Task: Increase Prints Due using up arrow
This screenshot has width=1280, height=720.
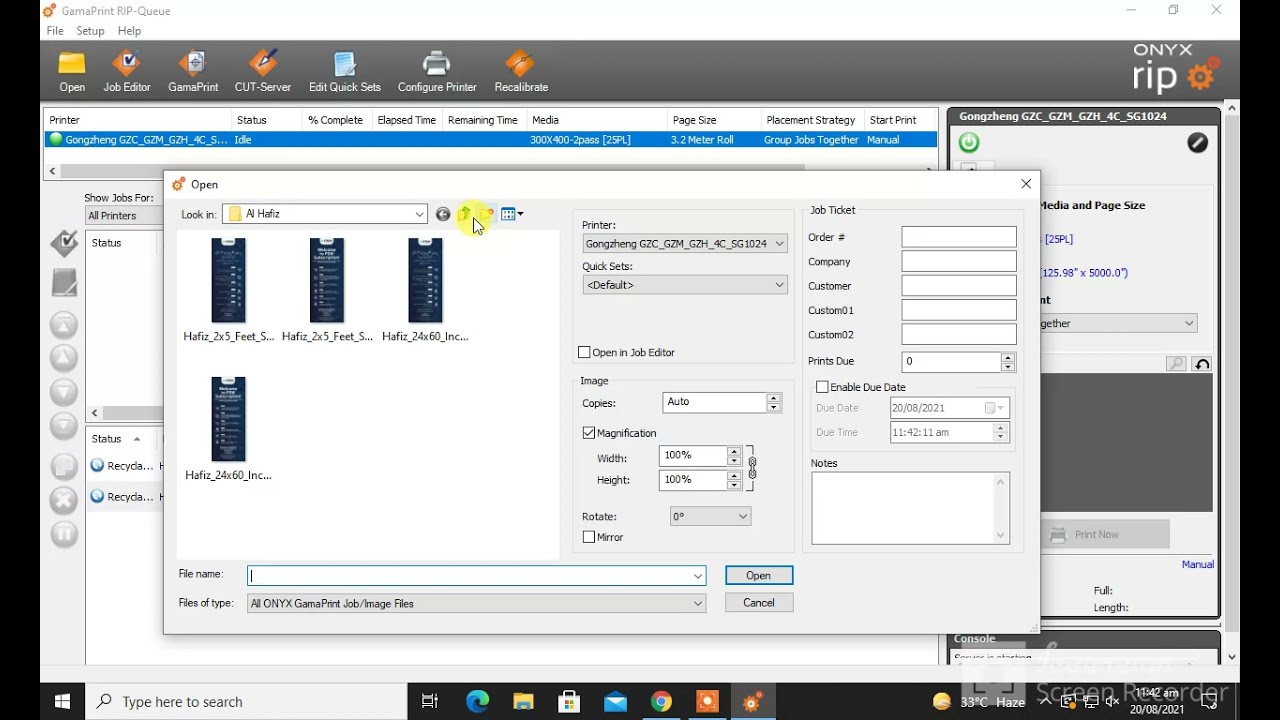Action: [1008, 357]
